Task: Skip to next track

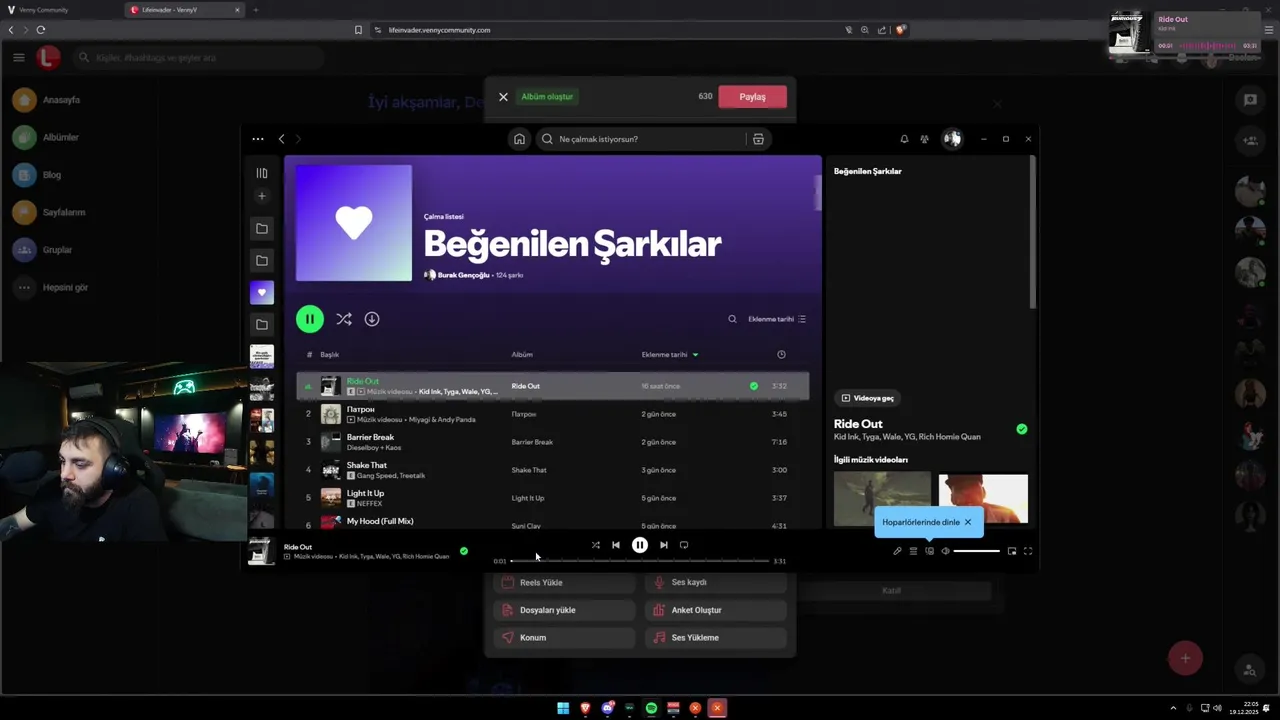Action: coord(663,545)
